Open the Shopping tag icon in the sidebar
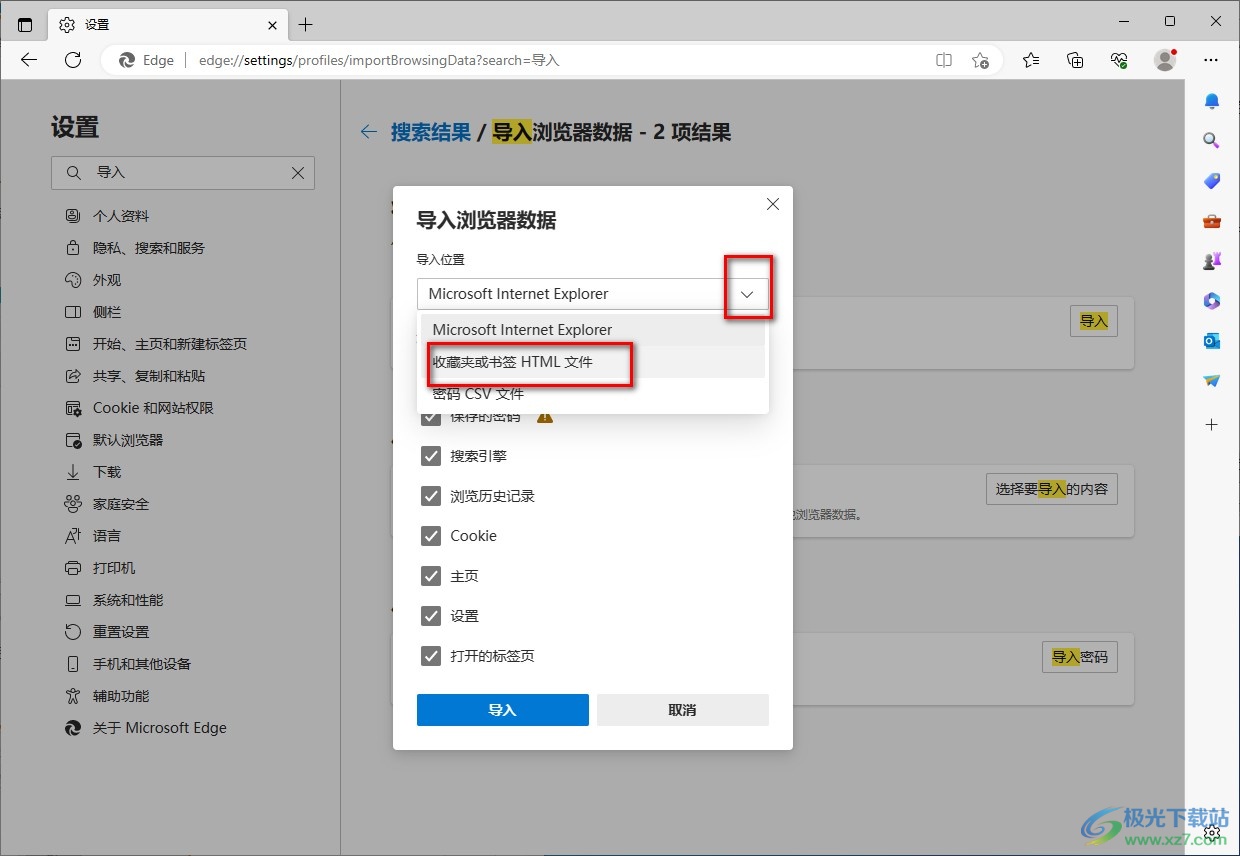Viewport: 1240px width, 856px height. pyautogui.click(x=1212, y=181)
